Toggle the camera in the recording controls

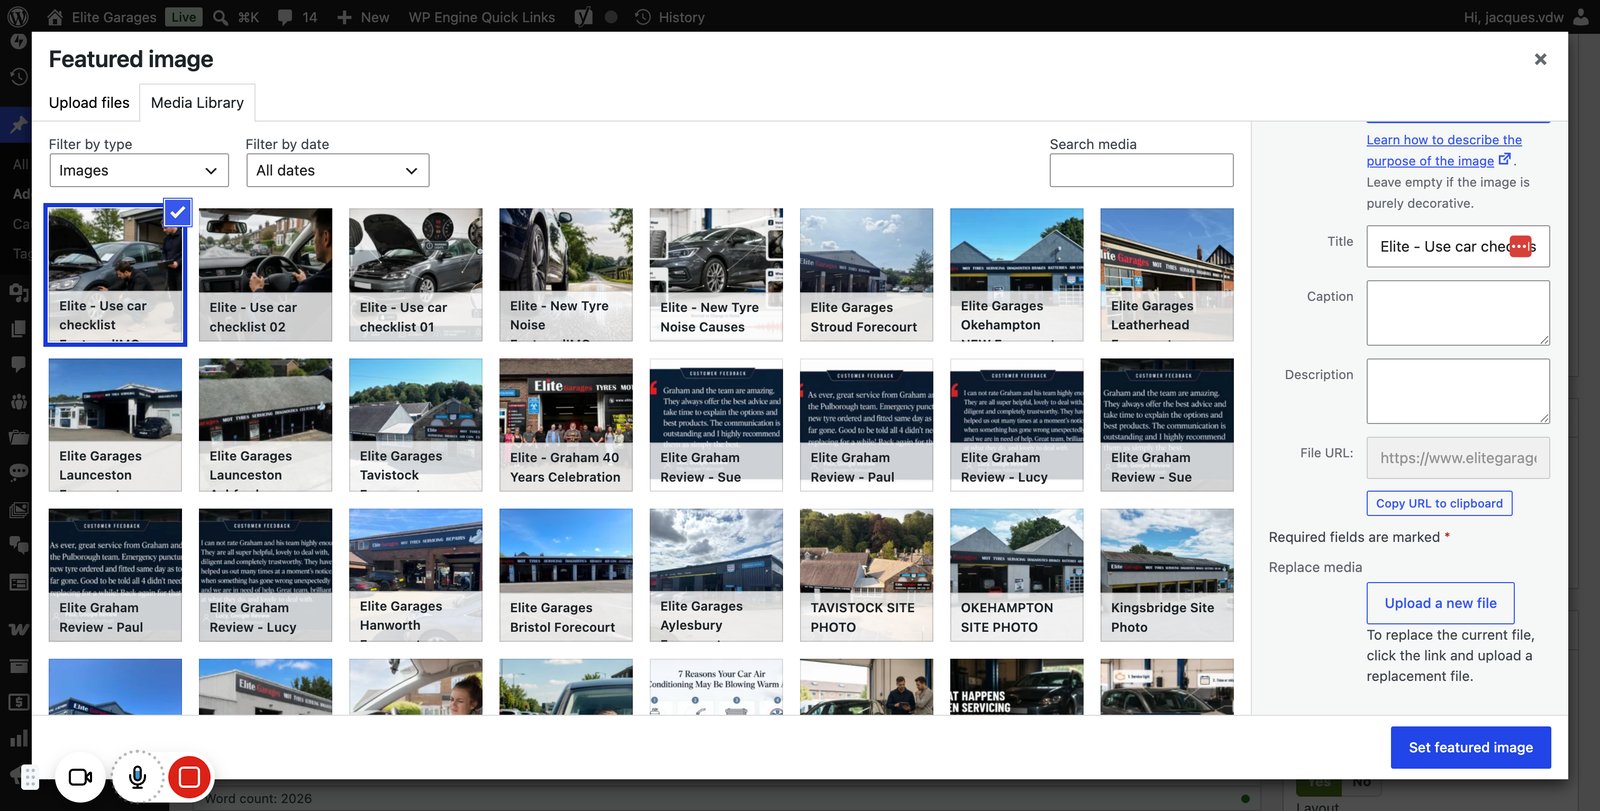click(80, 777)
